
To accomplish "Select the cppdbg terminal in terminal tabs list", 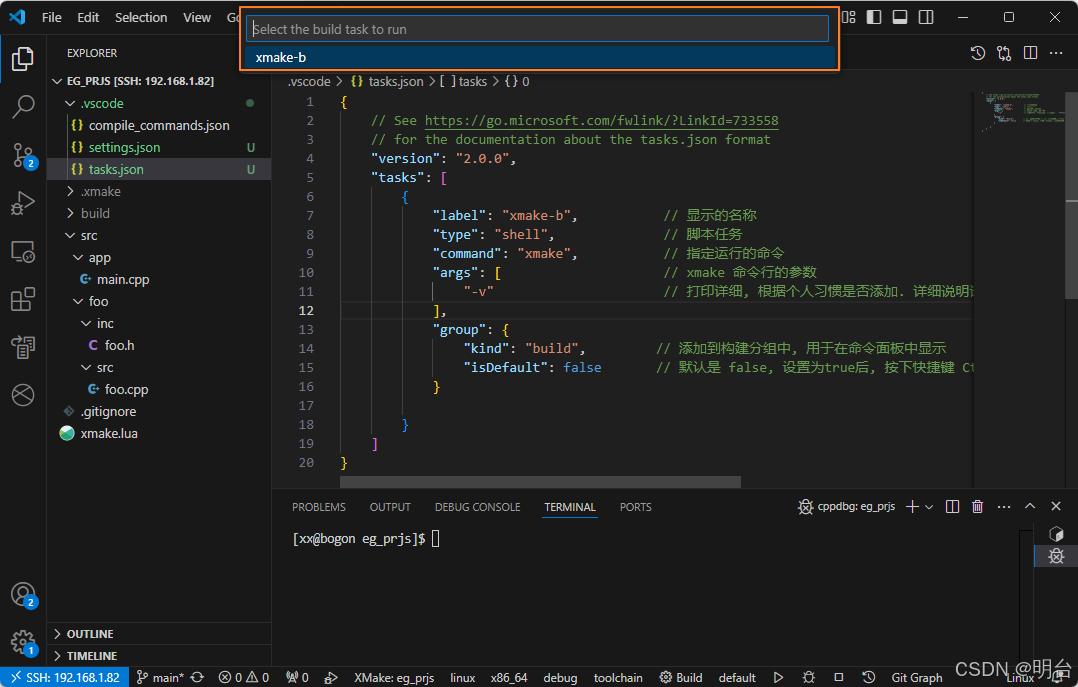I will pos(1056,556).
